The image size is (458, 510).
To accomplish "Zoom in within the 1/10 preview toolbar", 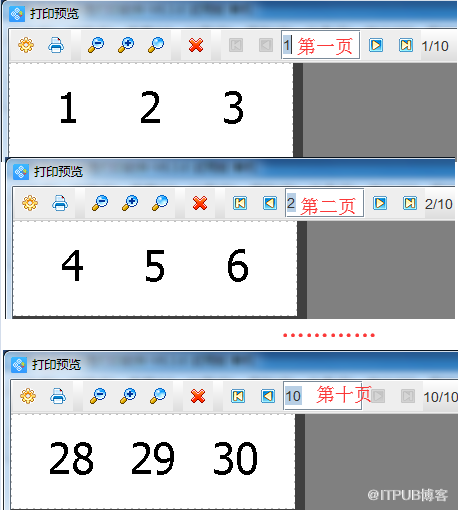I will [x=126, y=45].
